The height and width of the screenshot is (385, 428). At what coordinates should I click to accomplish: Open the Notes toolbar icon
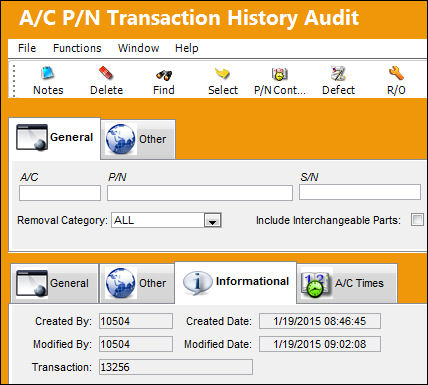coord(48,73)
